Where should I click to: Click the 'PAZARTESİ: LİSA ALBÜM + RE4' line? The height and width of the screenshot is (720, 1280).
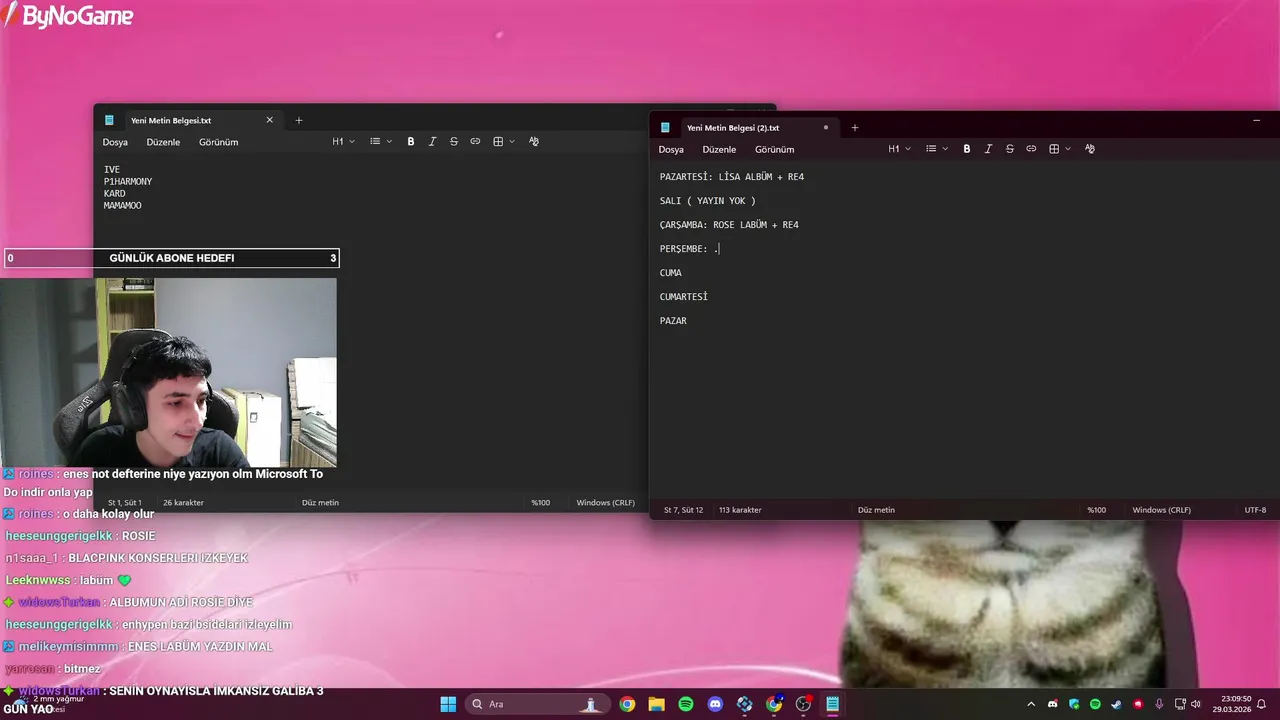click(x=732, y=177)
